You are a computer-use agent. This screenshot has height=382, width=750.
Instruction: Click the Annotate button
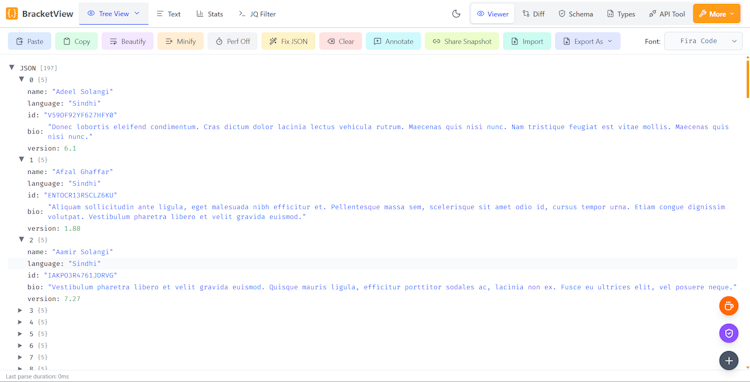tap(393, 41)
